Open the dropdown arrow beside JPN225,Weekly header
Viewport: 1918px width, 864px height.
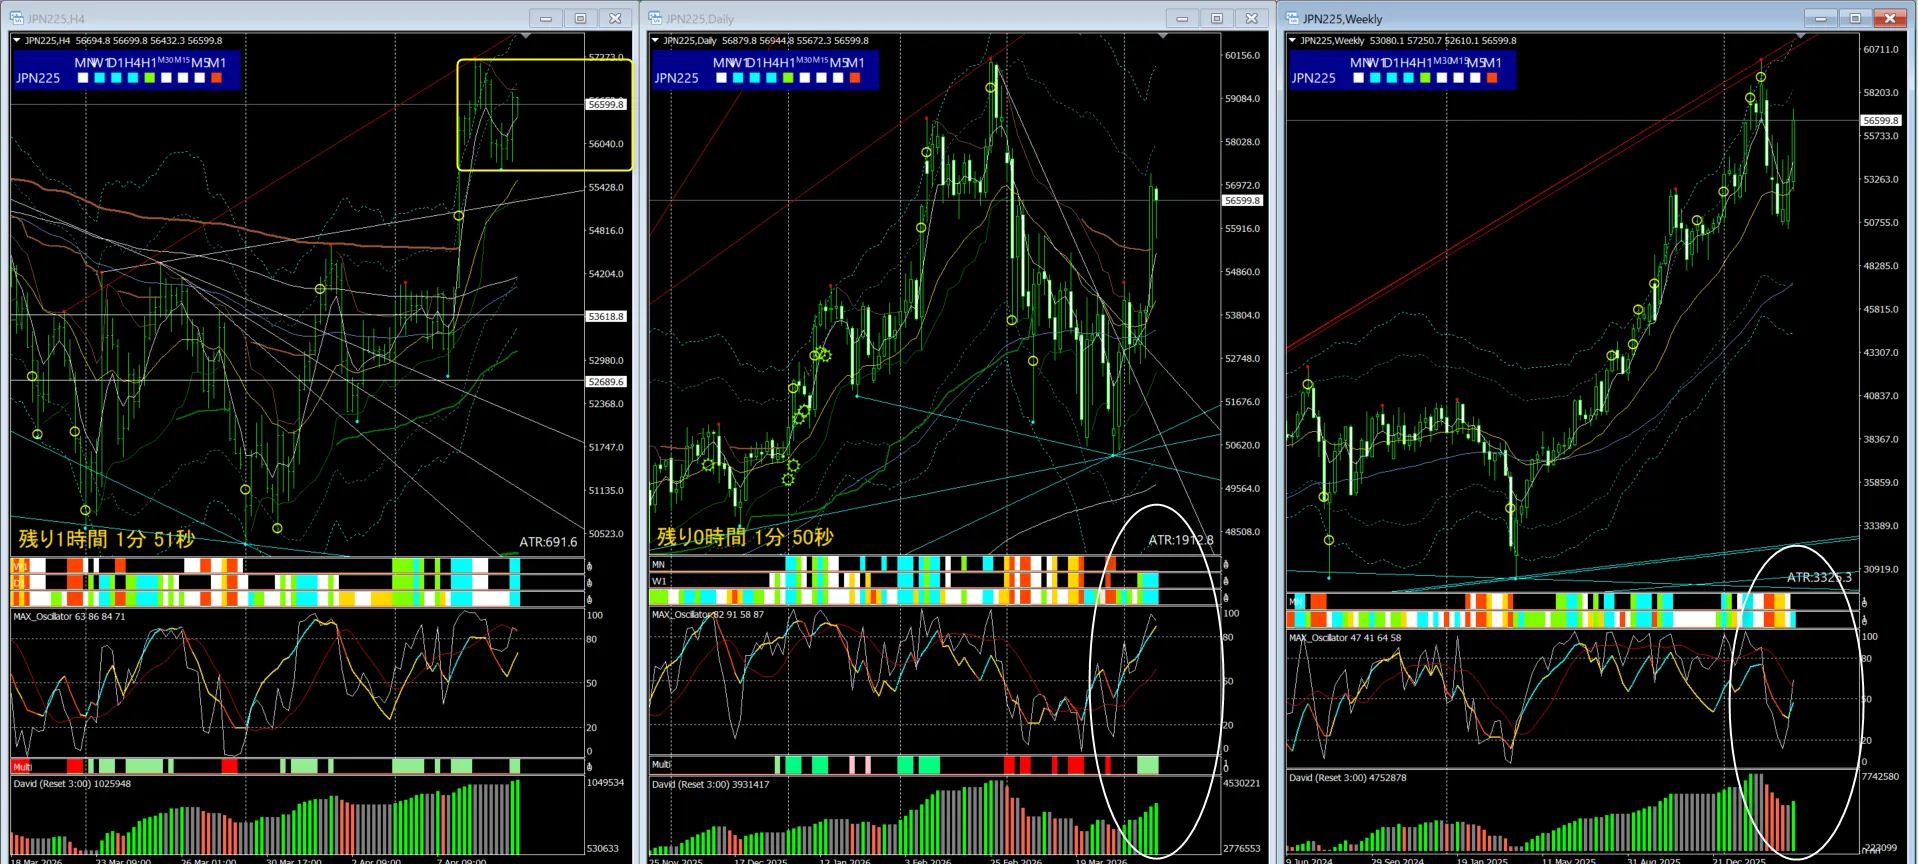(x=1292, y=41)
